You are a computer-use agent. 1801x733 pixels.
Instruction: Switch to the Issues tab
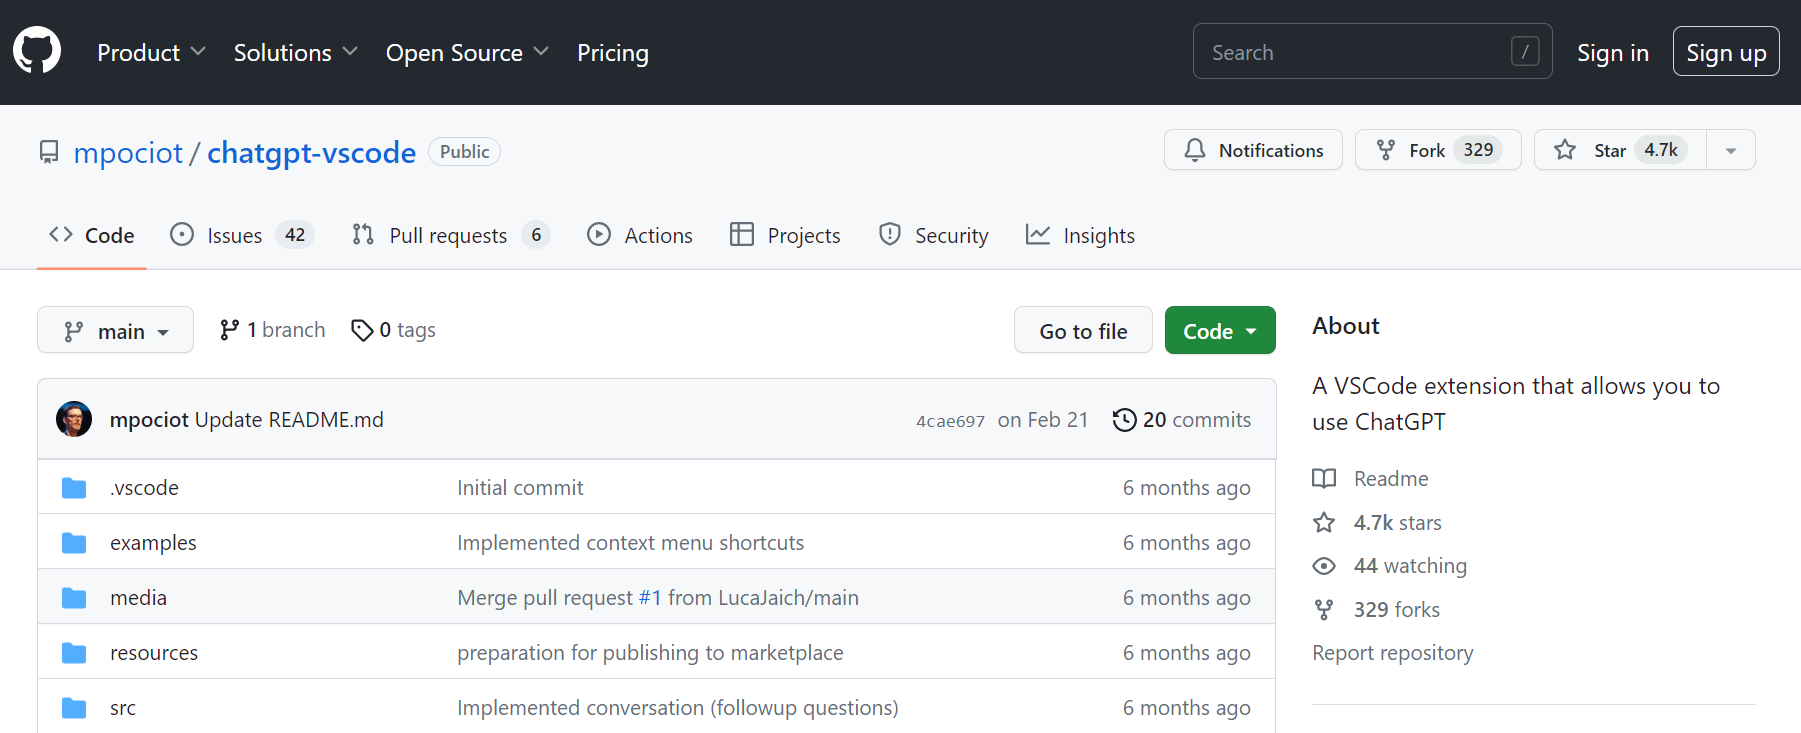pyautogui.click(x=242, y=236)
